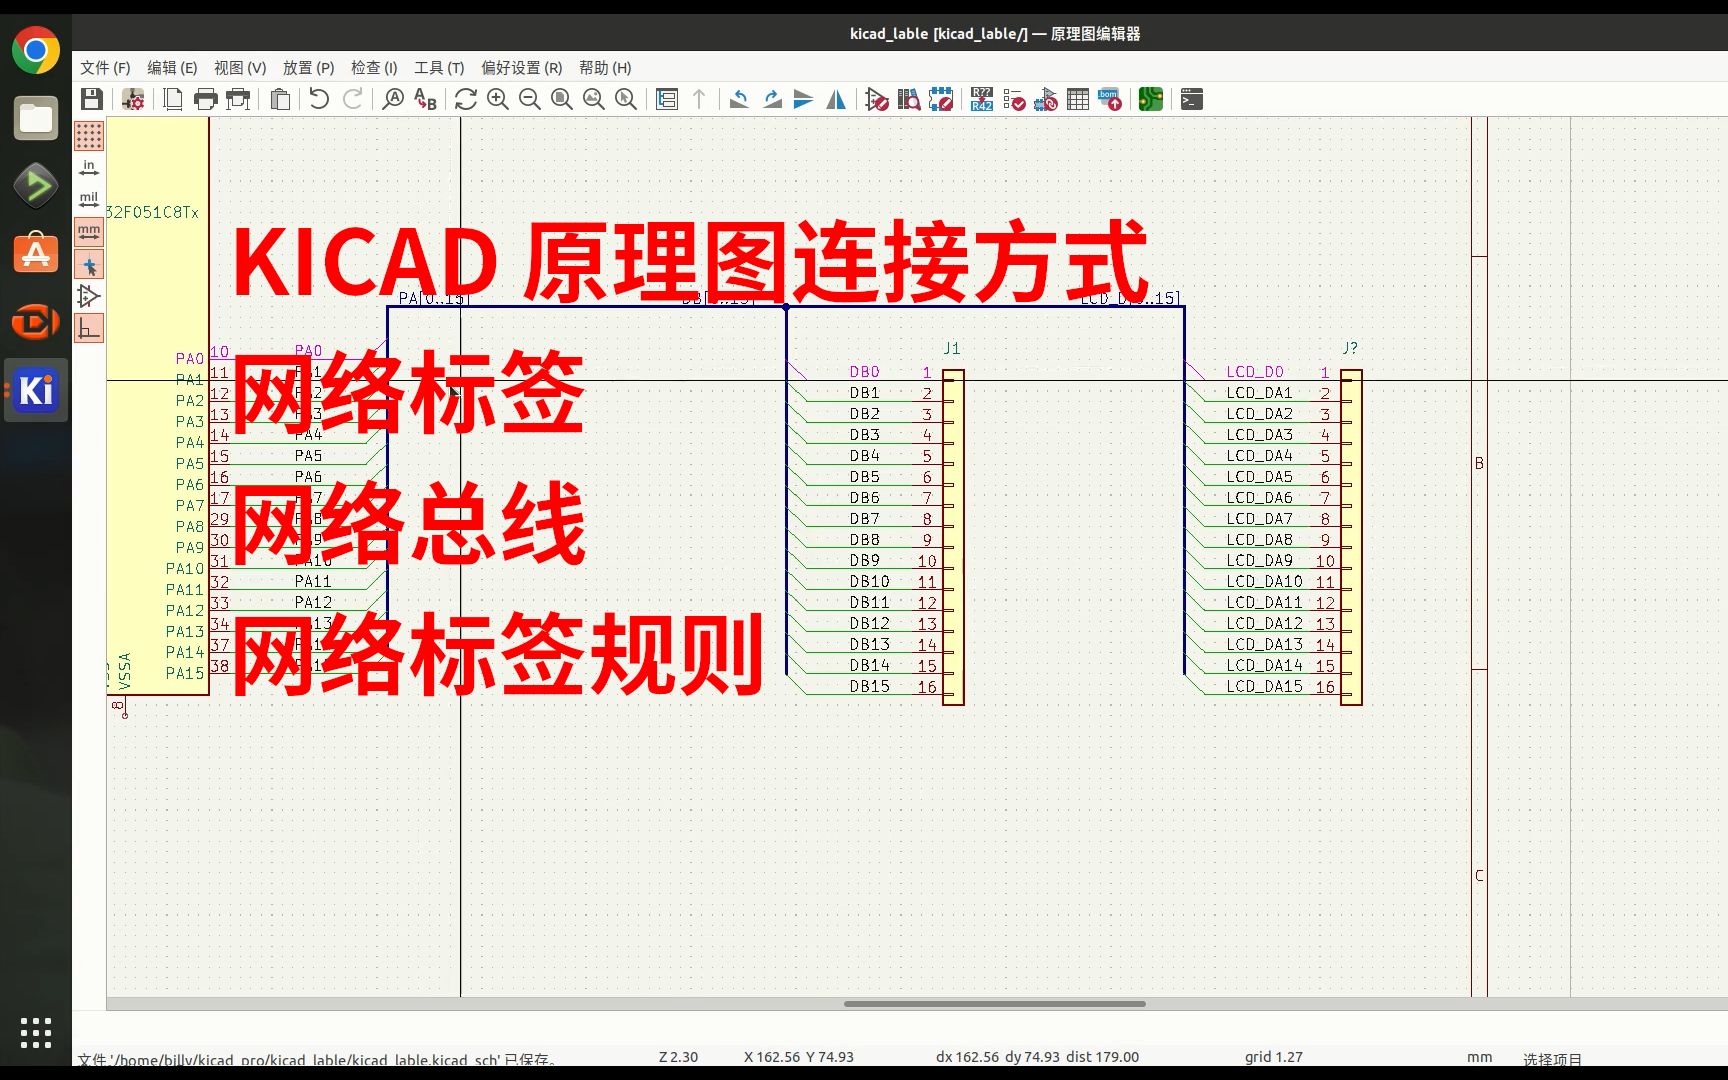Navigate up to the parent sheet

tap(698, 99)
